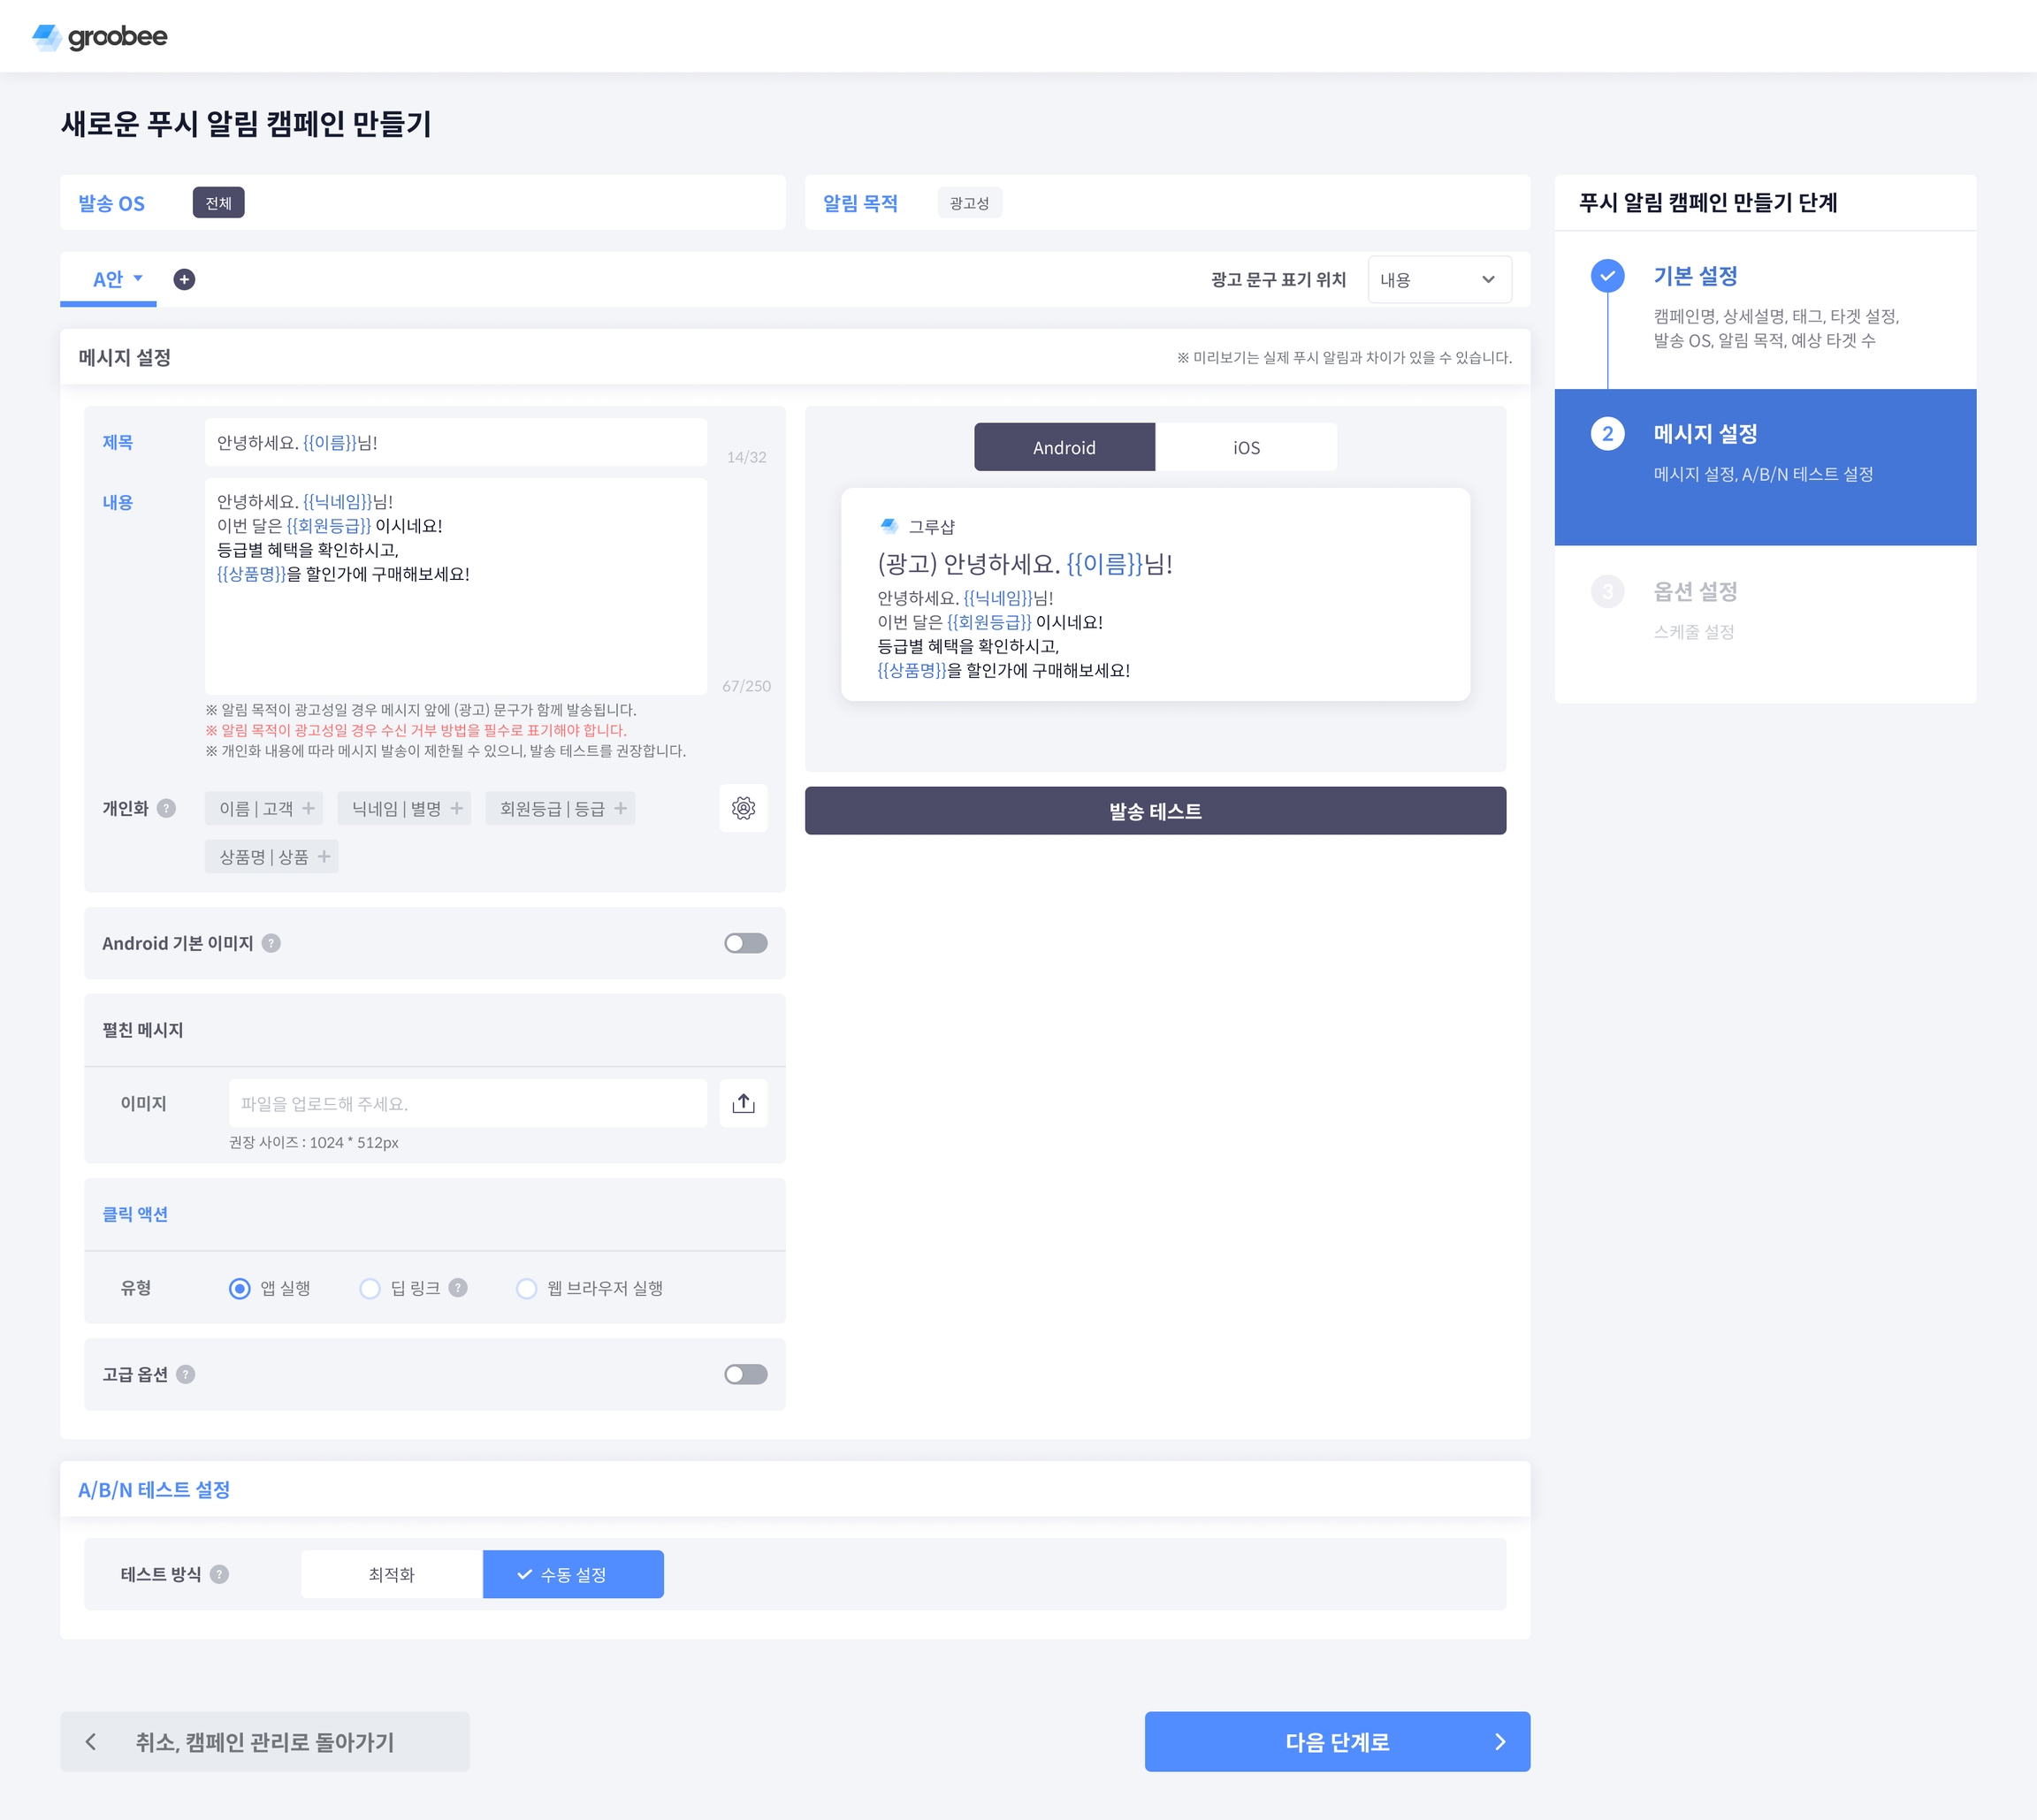Select the 최적화 test method tab

(x=391, y=1574)
